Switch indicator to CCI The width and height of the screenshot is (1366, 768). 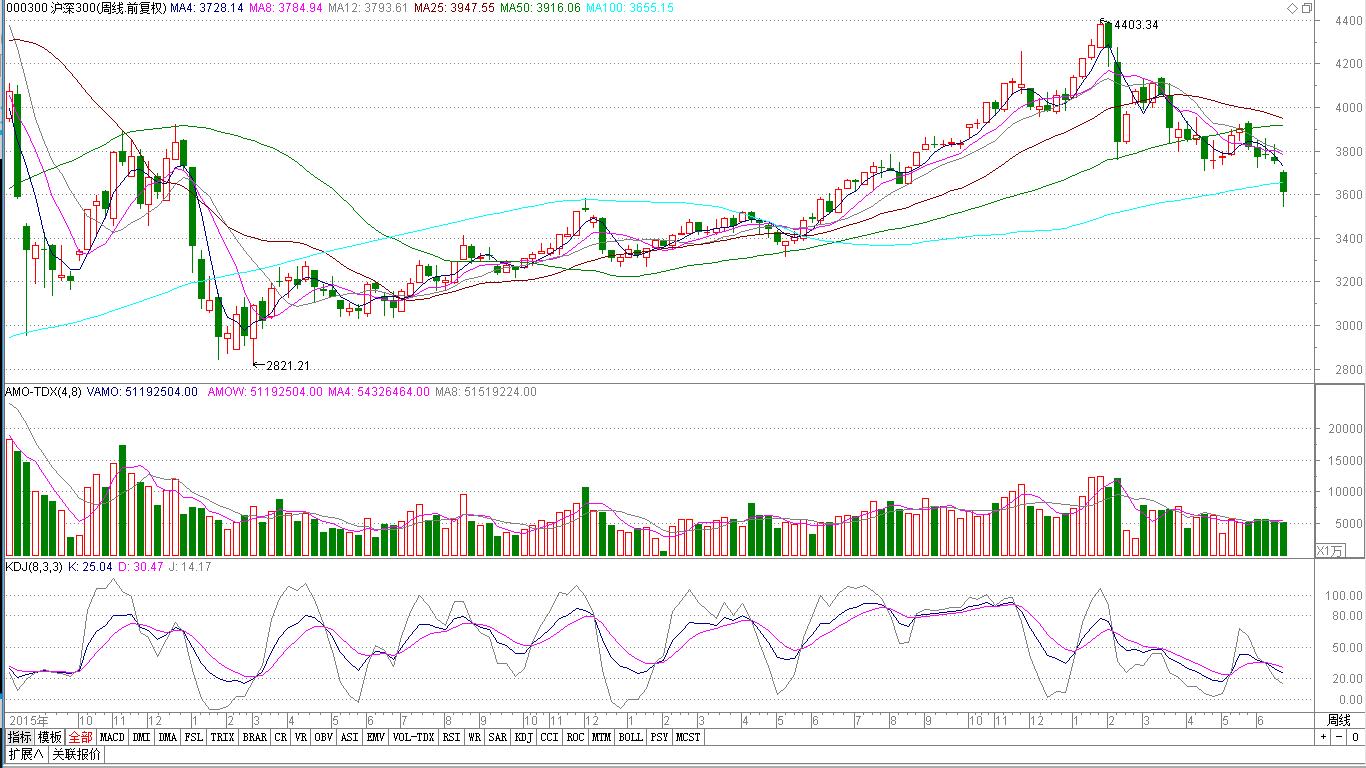tap(550, 737)
